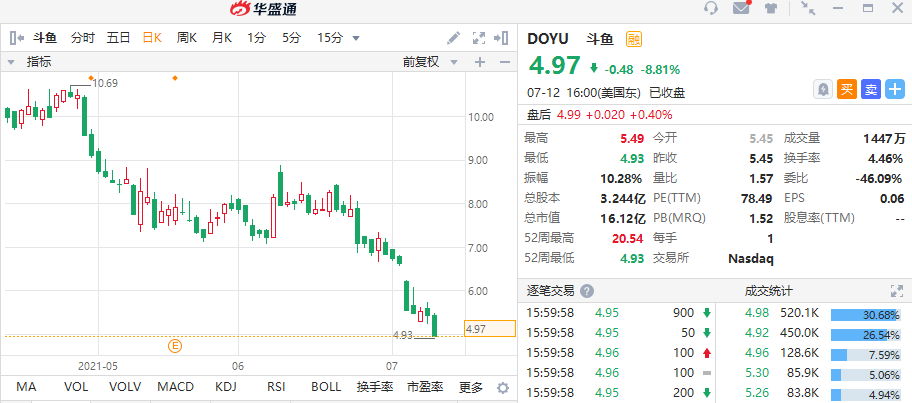Select the 15分 fifteen-minute chart
The width and height of the screenshot is (912, 403).
(x=330, y=38)
